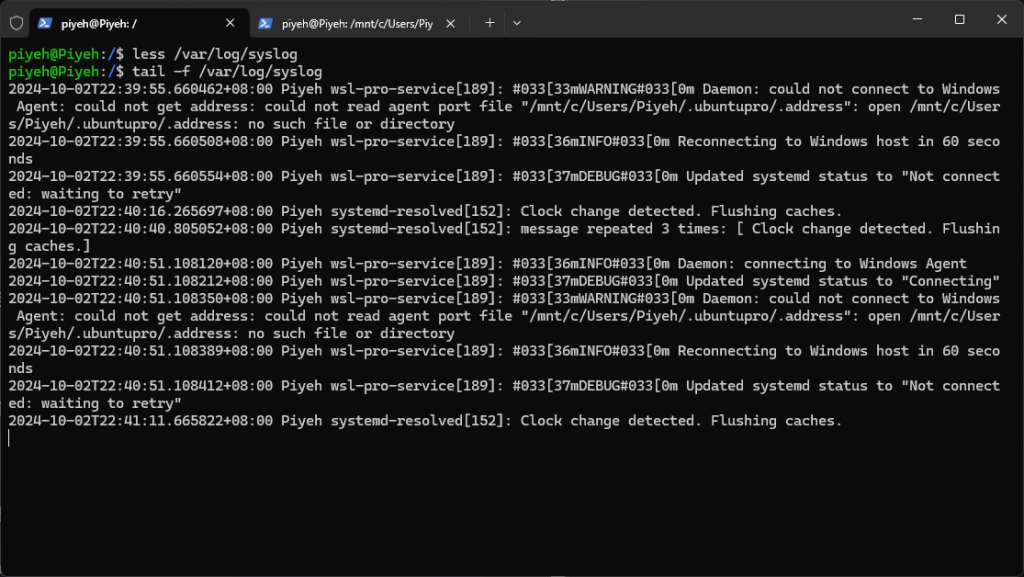
Task: Click the "tail -f /var/log/syslog" command text
Action: [x=227, y=72]
